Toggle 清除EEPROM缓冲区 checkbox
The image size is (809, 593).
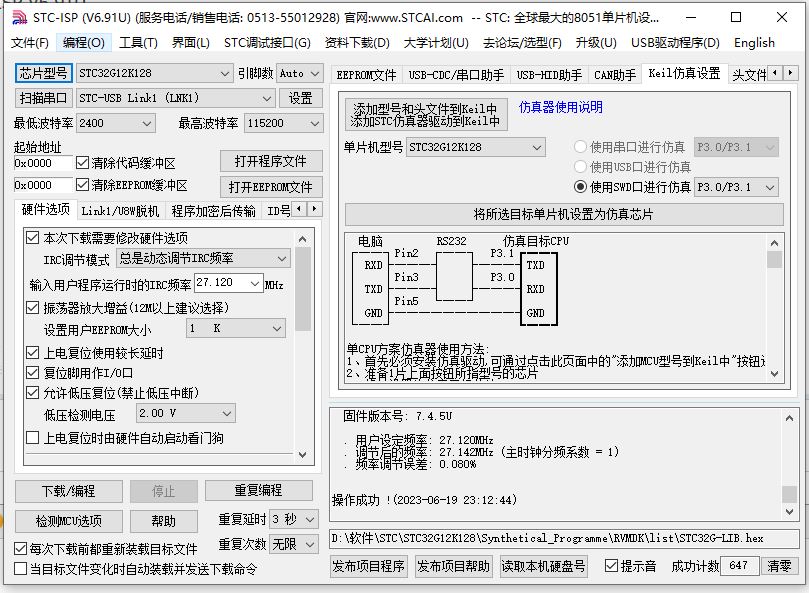click(82, 185)
